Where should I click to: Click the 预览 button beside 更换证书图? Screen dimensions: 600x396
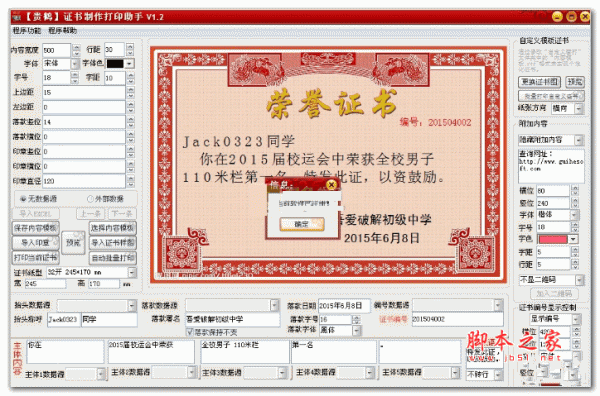click(575, 82)
